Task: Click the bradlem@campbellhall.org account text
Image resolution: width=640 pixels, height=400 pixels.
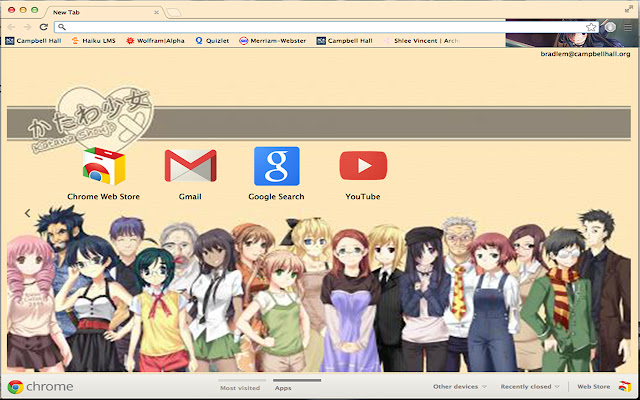Action: (x=585, y=54)
